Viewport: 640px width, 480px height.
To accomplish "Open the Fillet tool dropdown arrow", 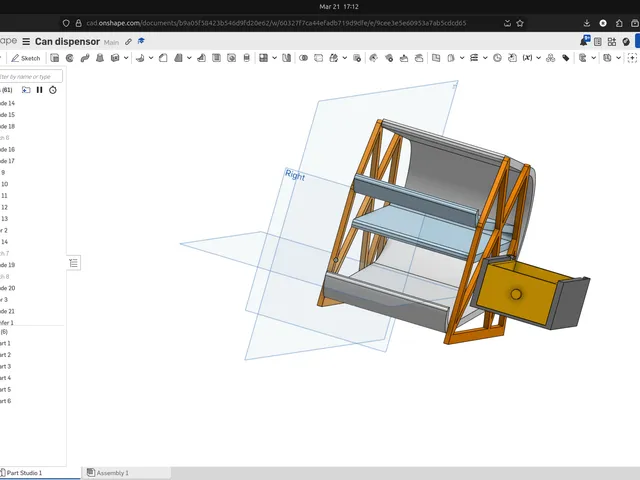I will (x=151, y=58).
